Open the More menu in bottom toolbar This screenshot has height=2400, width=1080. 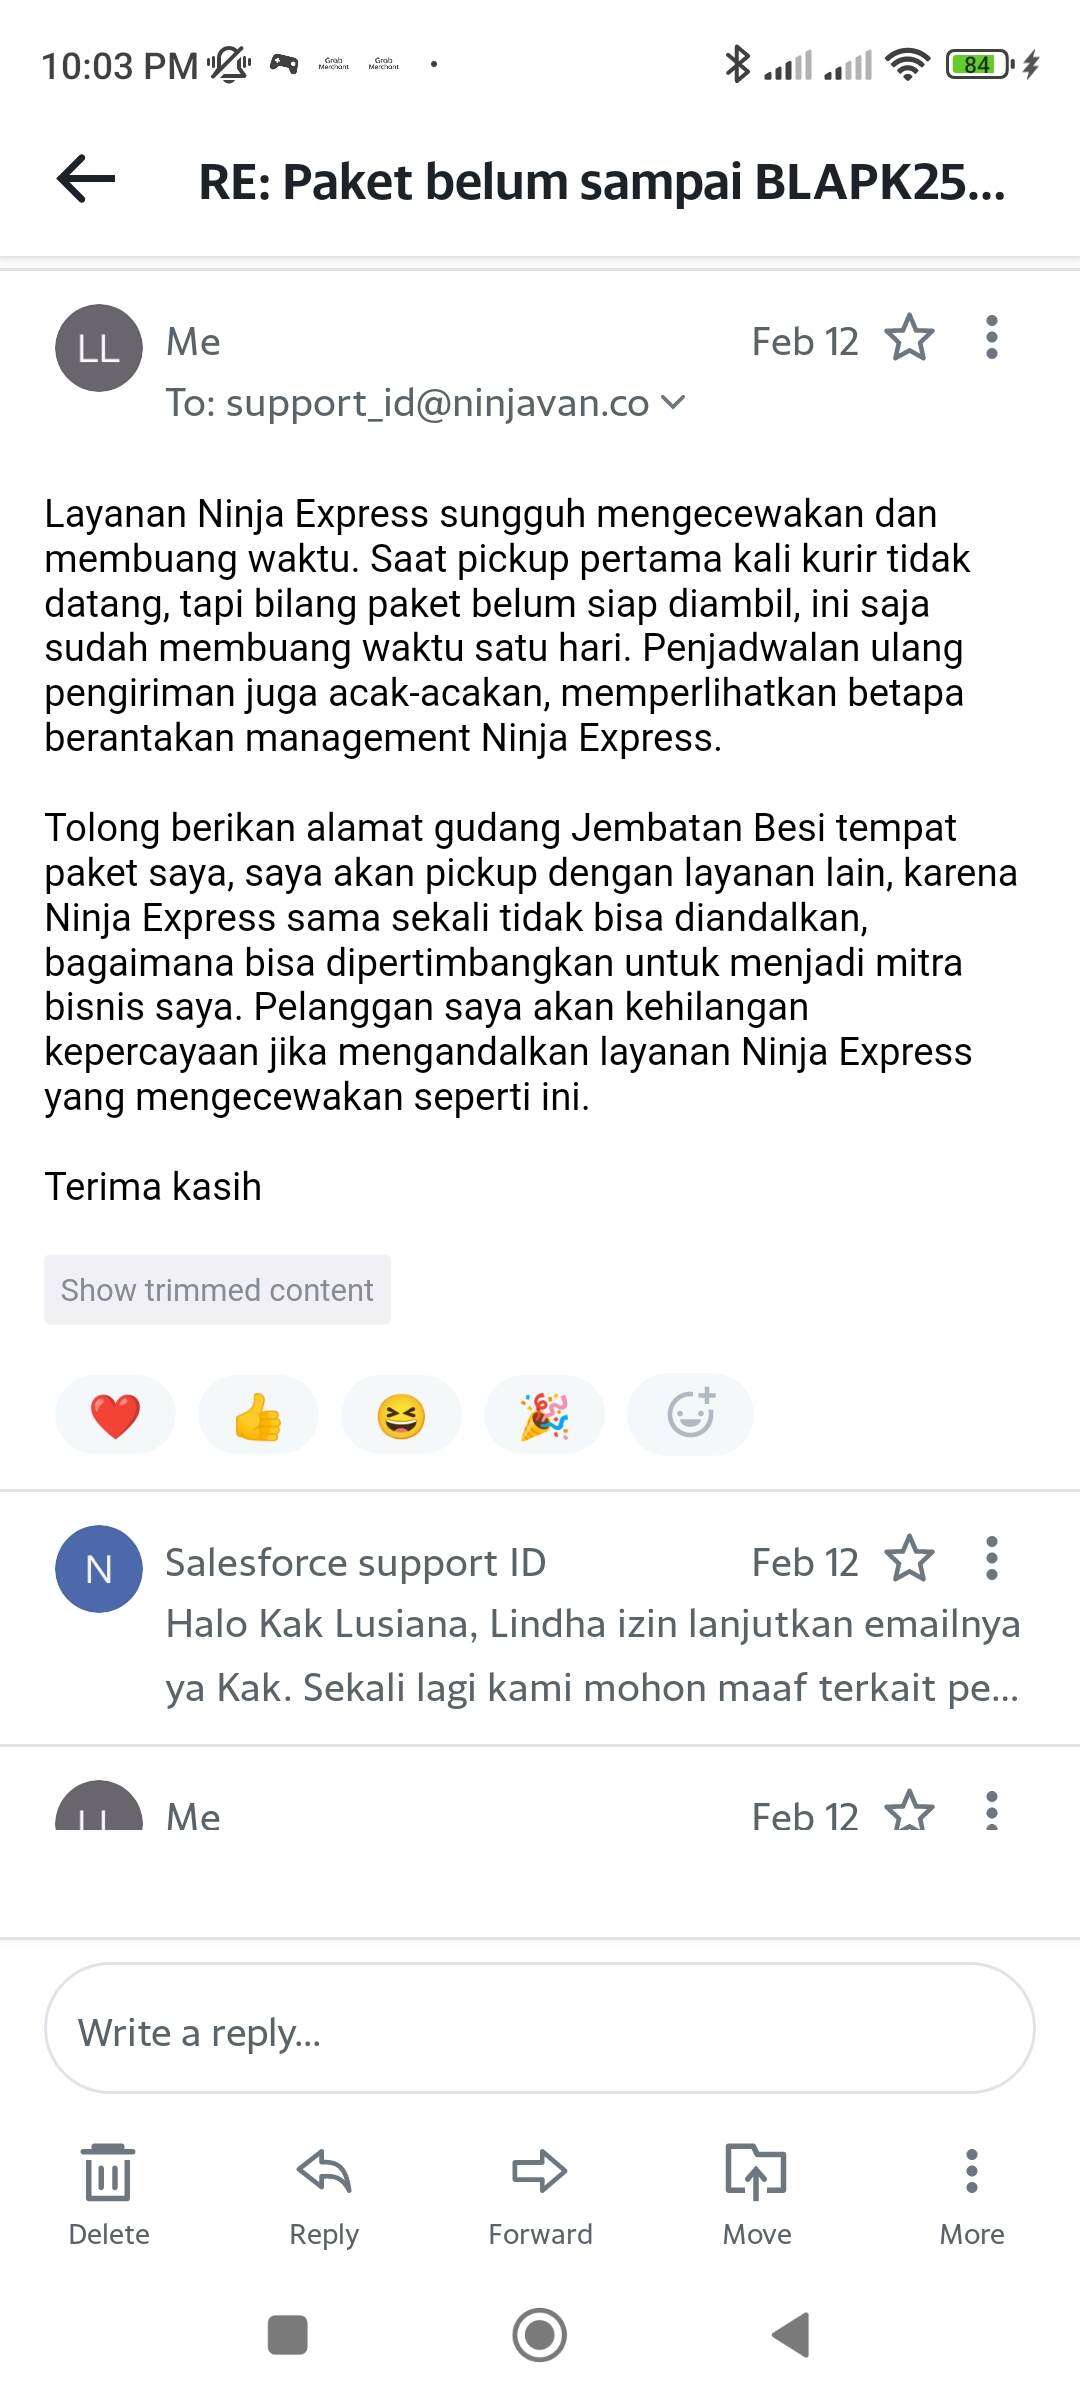[x=972, y=2195]
